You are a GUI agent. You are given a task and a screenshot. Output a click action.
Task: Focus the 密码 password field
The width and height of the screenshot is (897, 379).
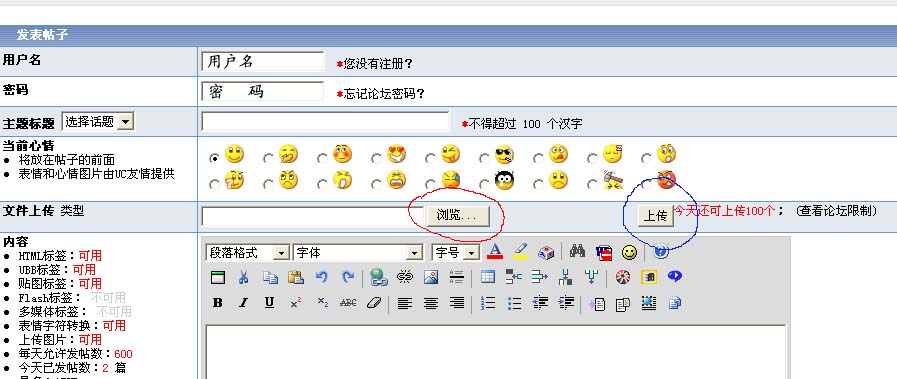point(263,91)
